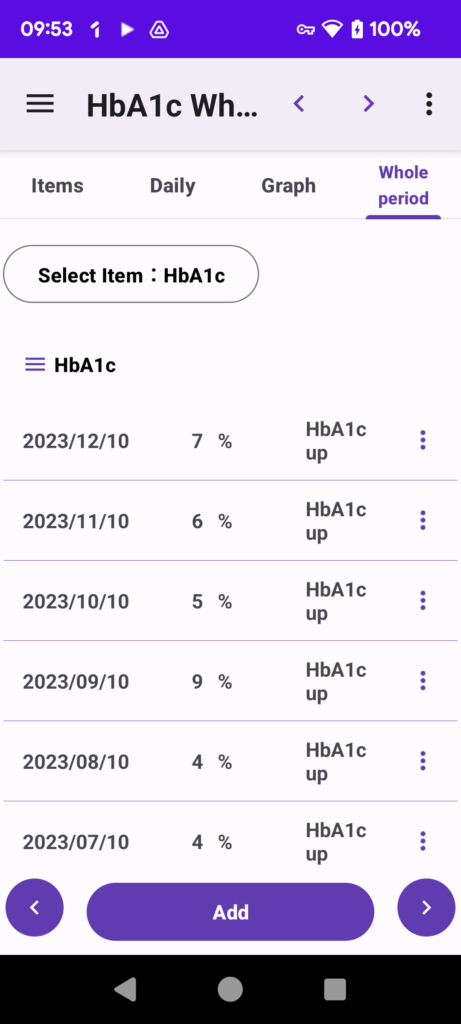Open the header overflow menu
The height and width of the screenshot is (1024, 461).
(x=428, y=104)
